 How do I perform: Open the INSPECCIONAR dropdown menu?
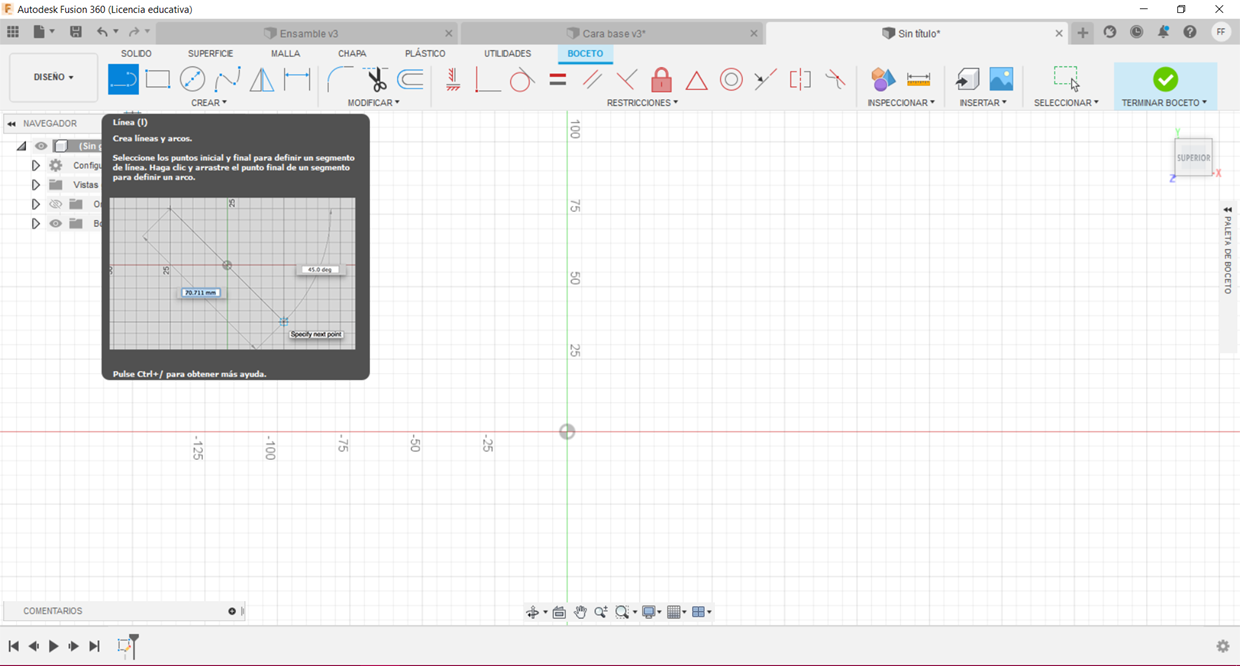tap(901, 102)
